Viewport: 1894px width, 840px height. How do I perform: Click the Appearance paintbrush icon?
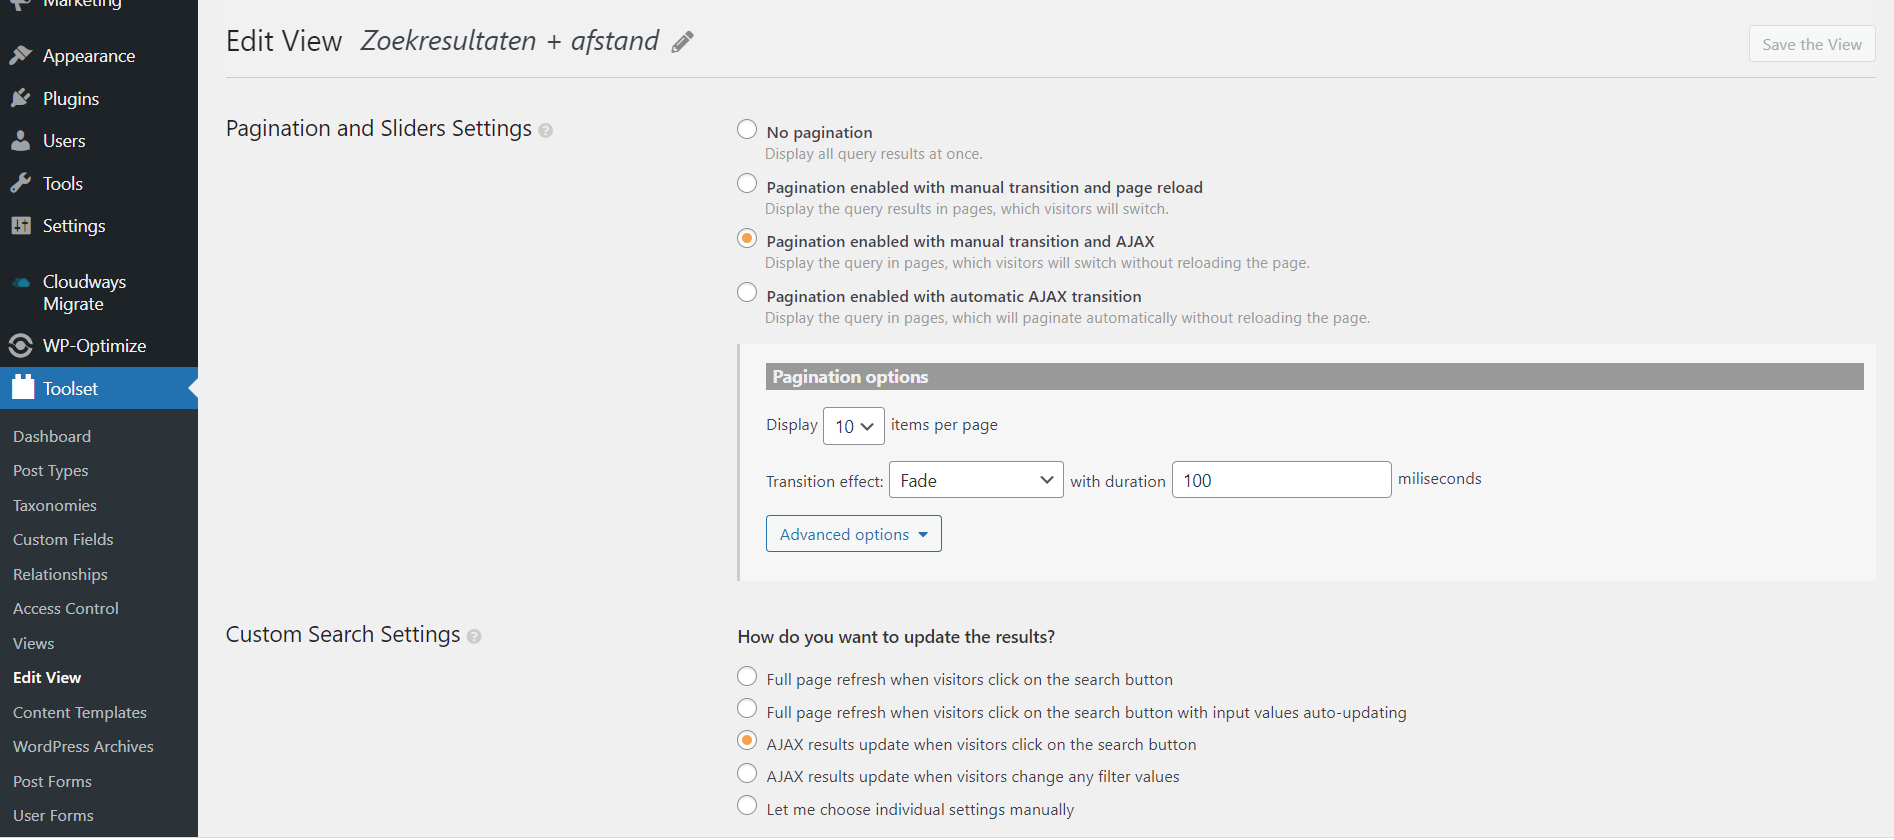coord(21,55)
